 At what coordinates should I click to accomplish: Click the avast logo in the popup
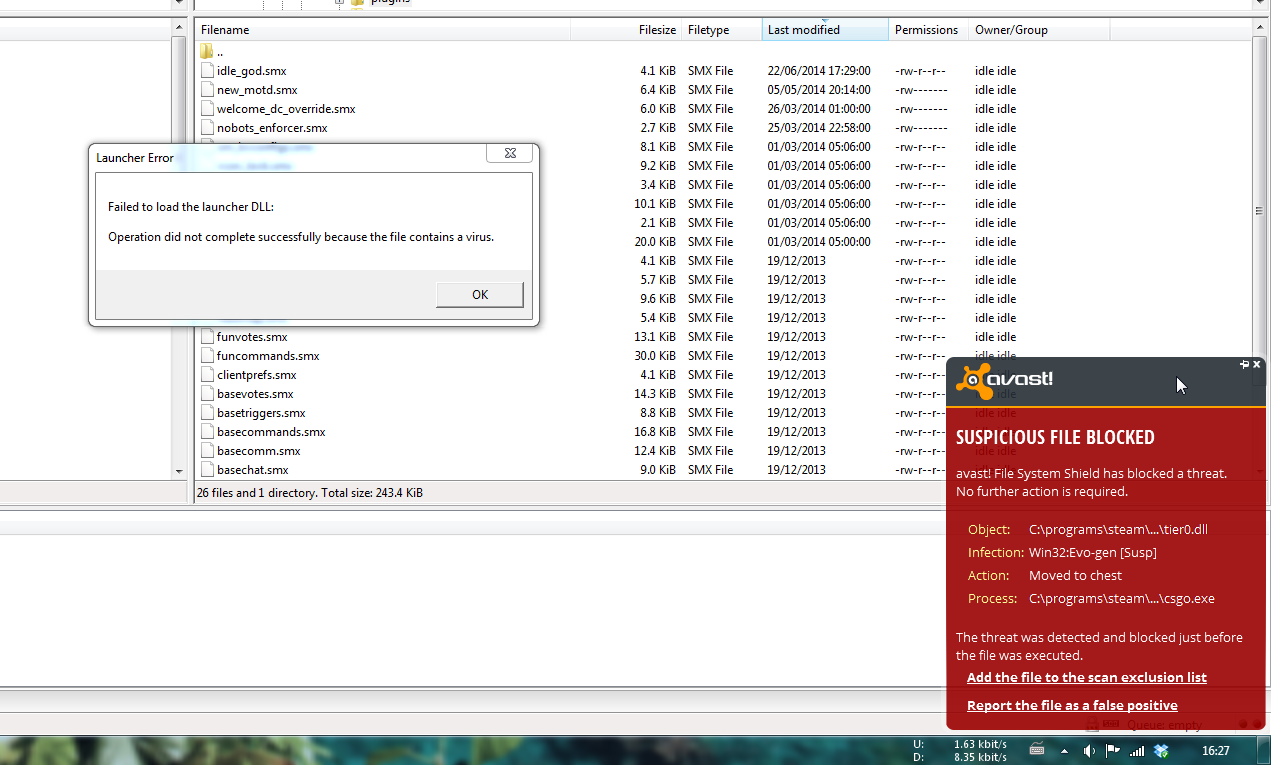1004,381
